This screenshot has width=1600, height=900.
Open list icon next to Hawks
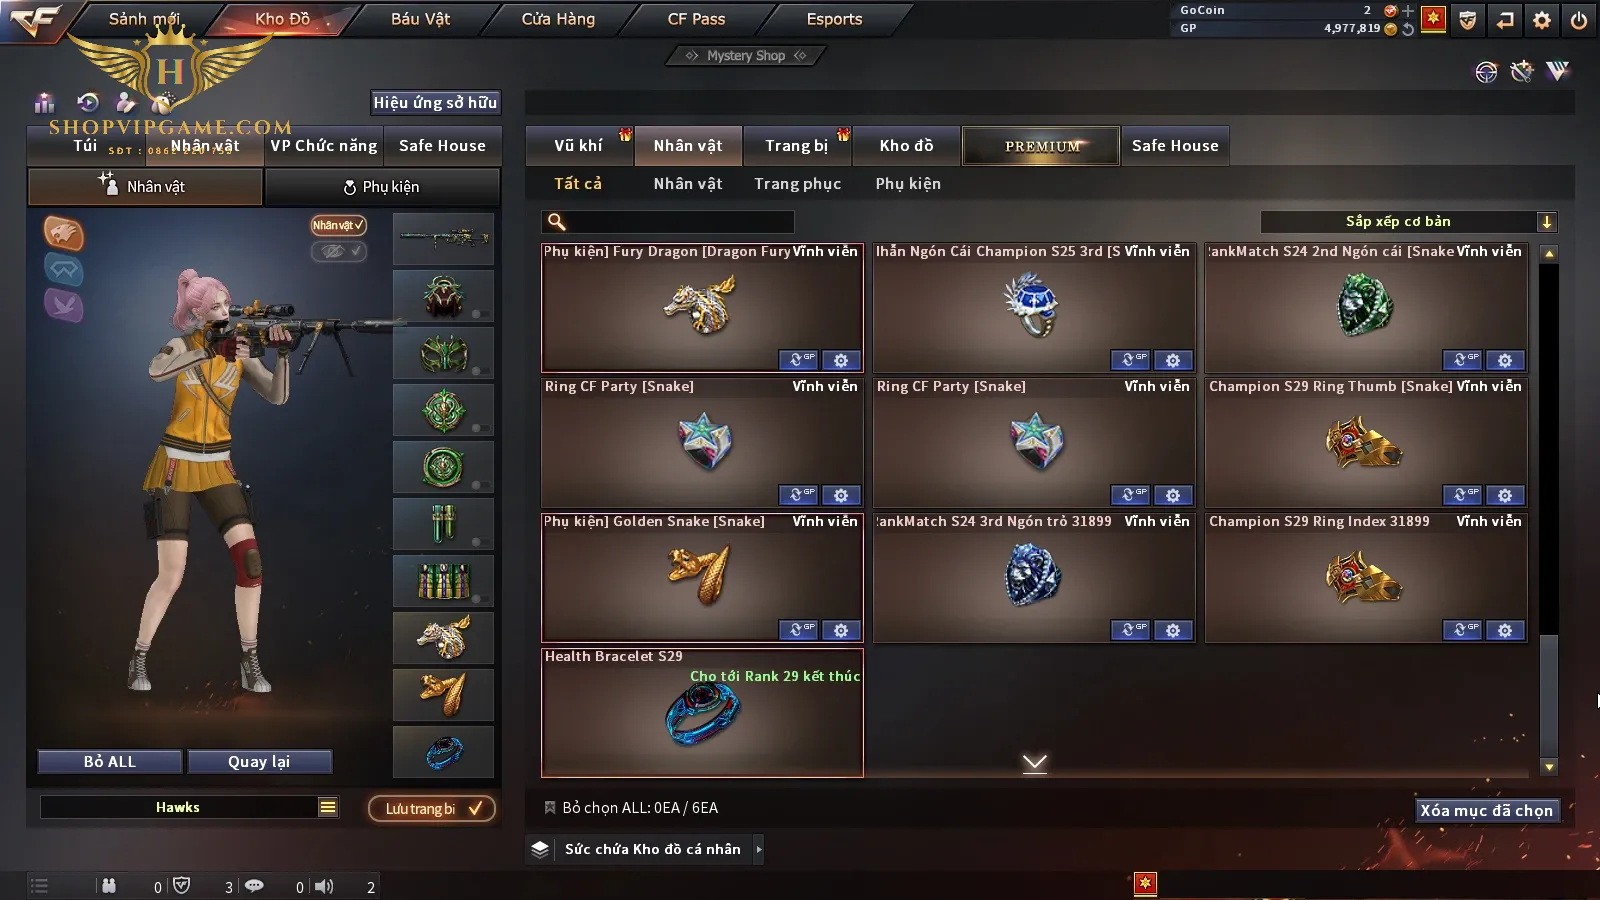[x=328, y=807]
